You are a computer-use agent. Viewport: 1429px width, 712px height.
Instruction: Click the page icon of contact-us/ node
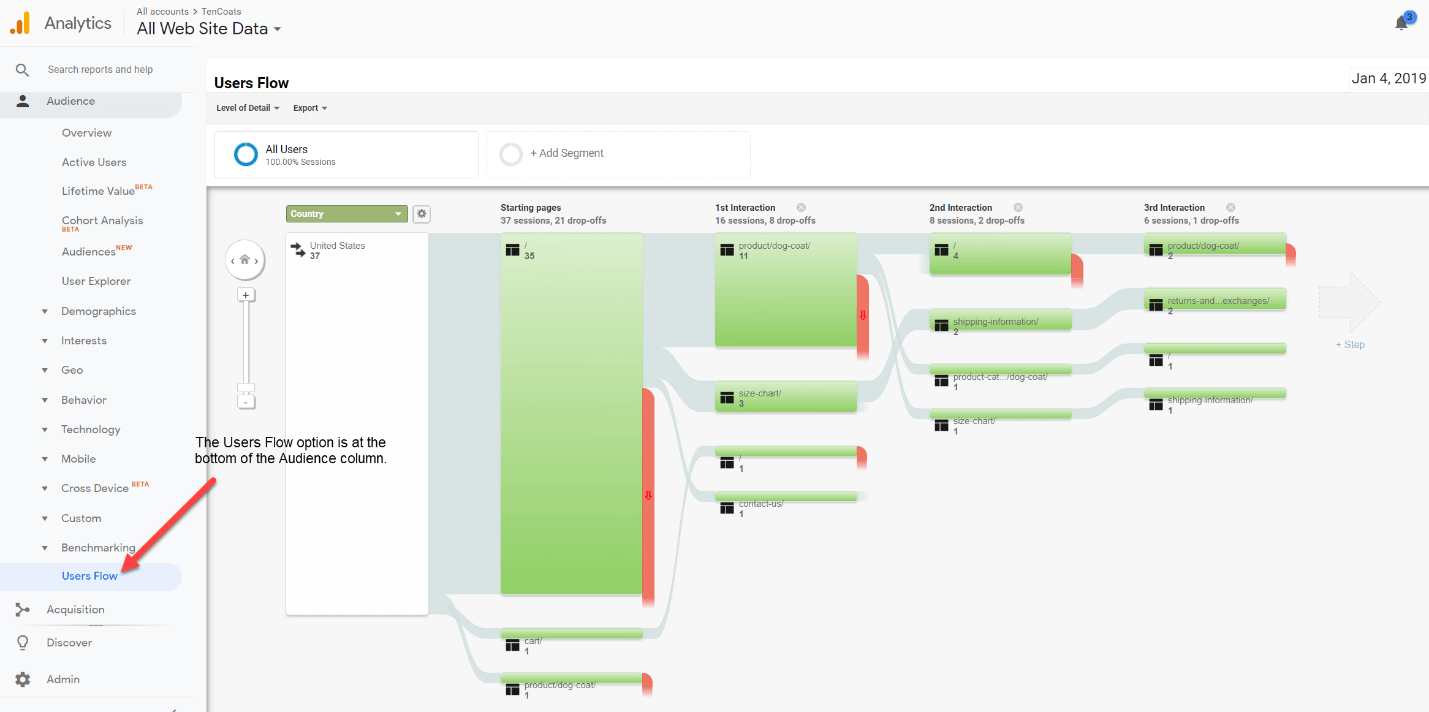point(727,508)
